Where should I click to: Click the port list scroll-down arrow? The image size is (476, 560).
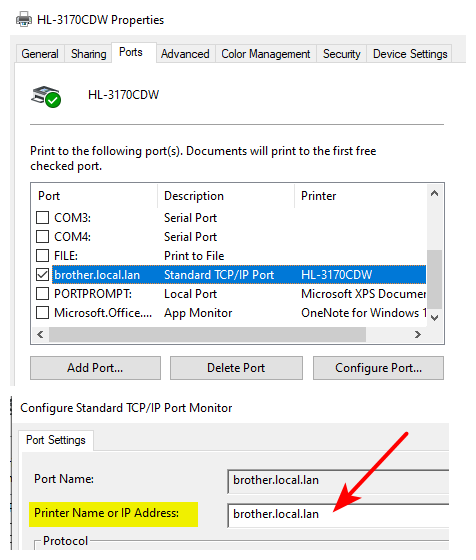click(x=434, y=317)
